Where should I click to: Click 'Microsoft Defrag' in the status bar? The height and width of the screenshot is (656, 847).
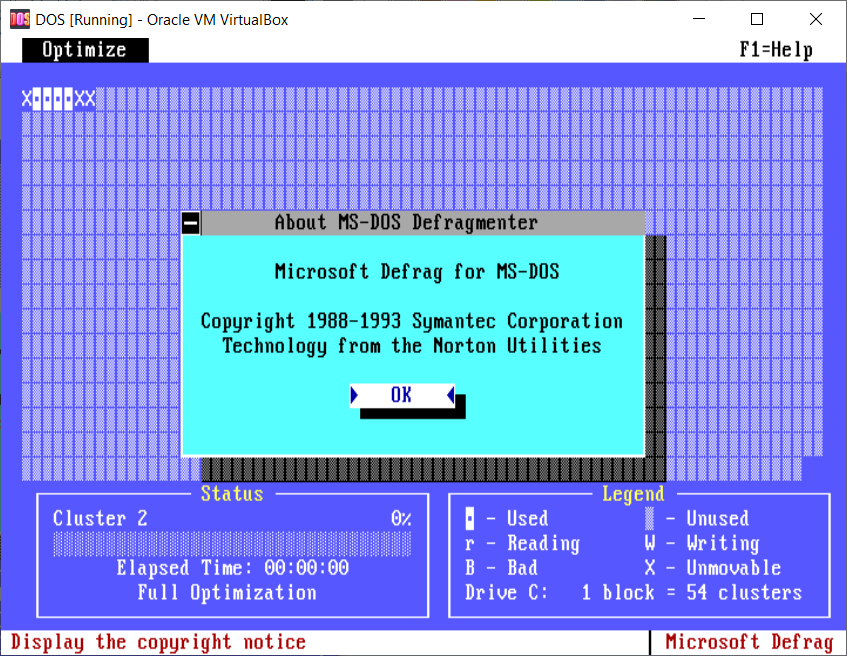tap(749, 642)
